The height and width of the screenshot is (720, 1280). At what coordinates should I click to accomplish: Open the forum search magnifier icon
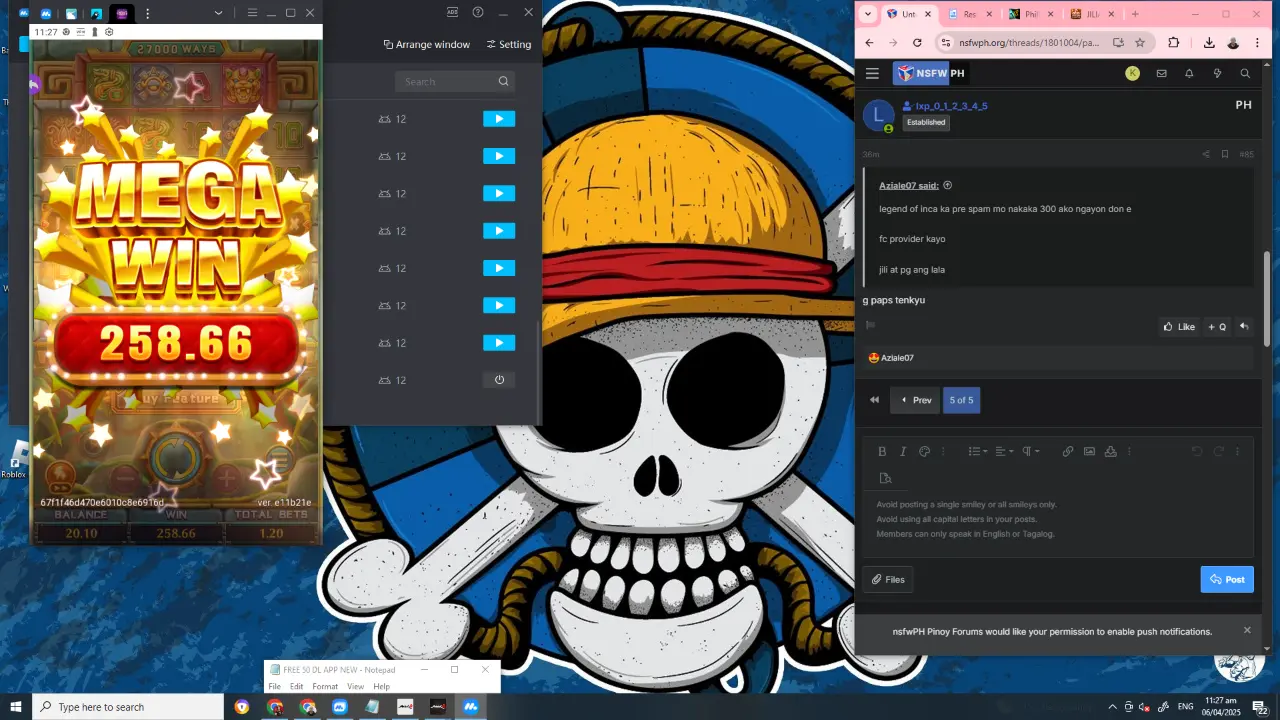1245,73
